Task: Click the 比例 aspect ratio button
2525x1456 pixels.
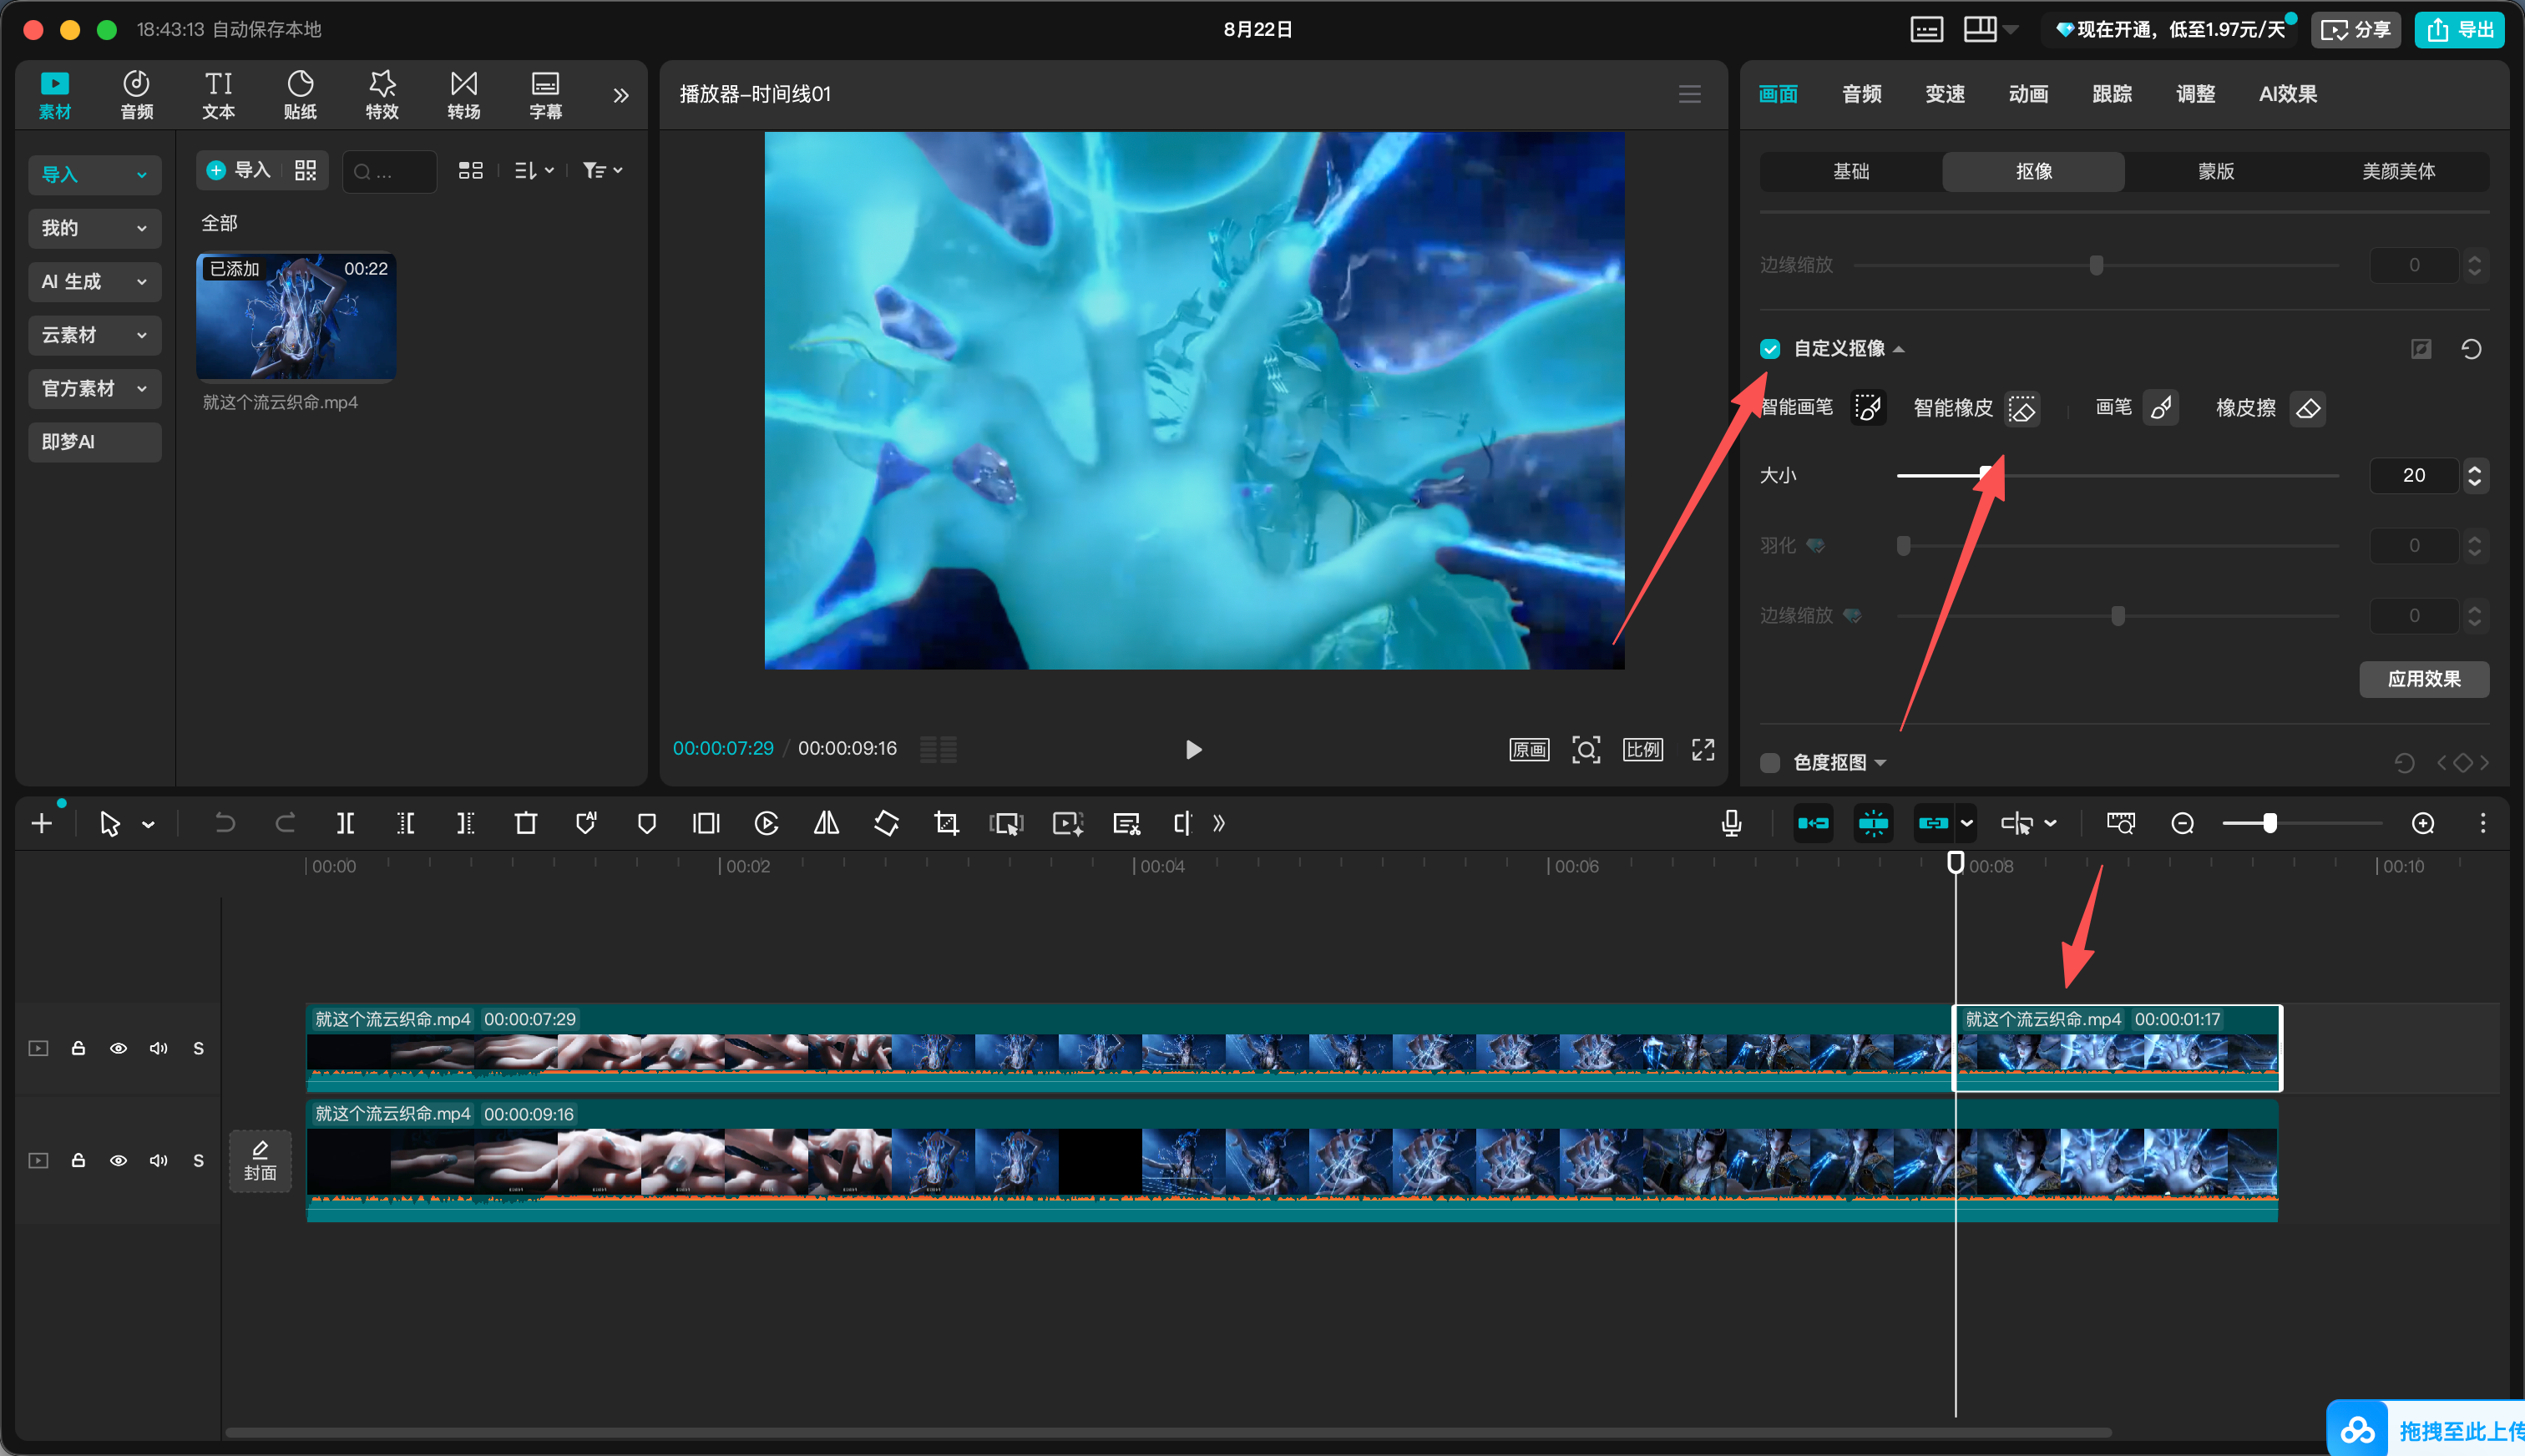Action: point(1642,749)
